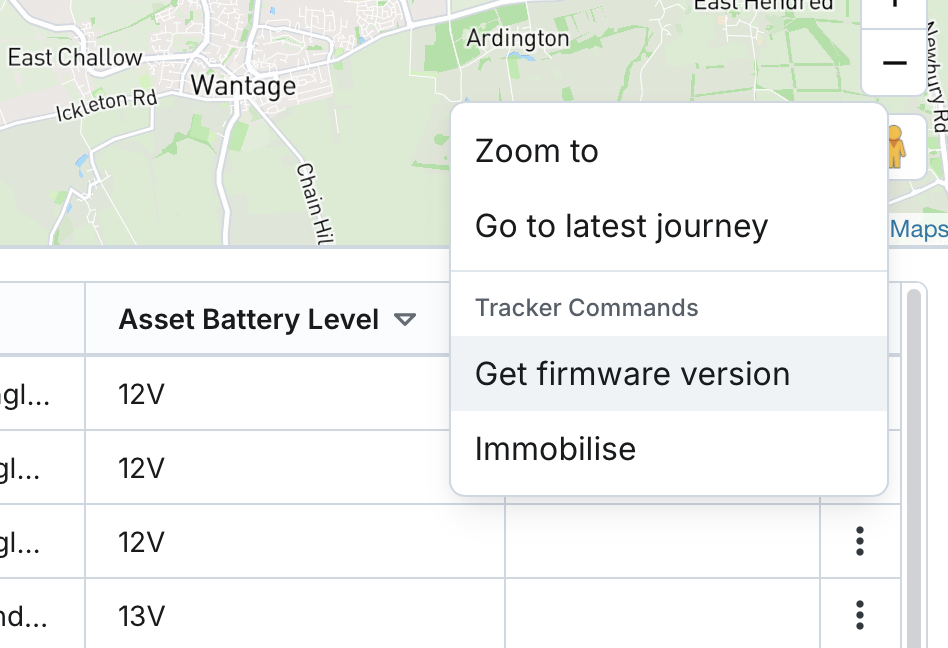Screen dimensions: 948x648
Task: Open three-dot menu in third 12V row
Action: [x=860, y=541]
